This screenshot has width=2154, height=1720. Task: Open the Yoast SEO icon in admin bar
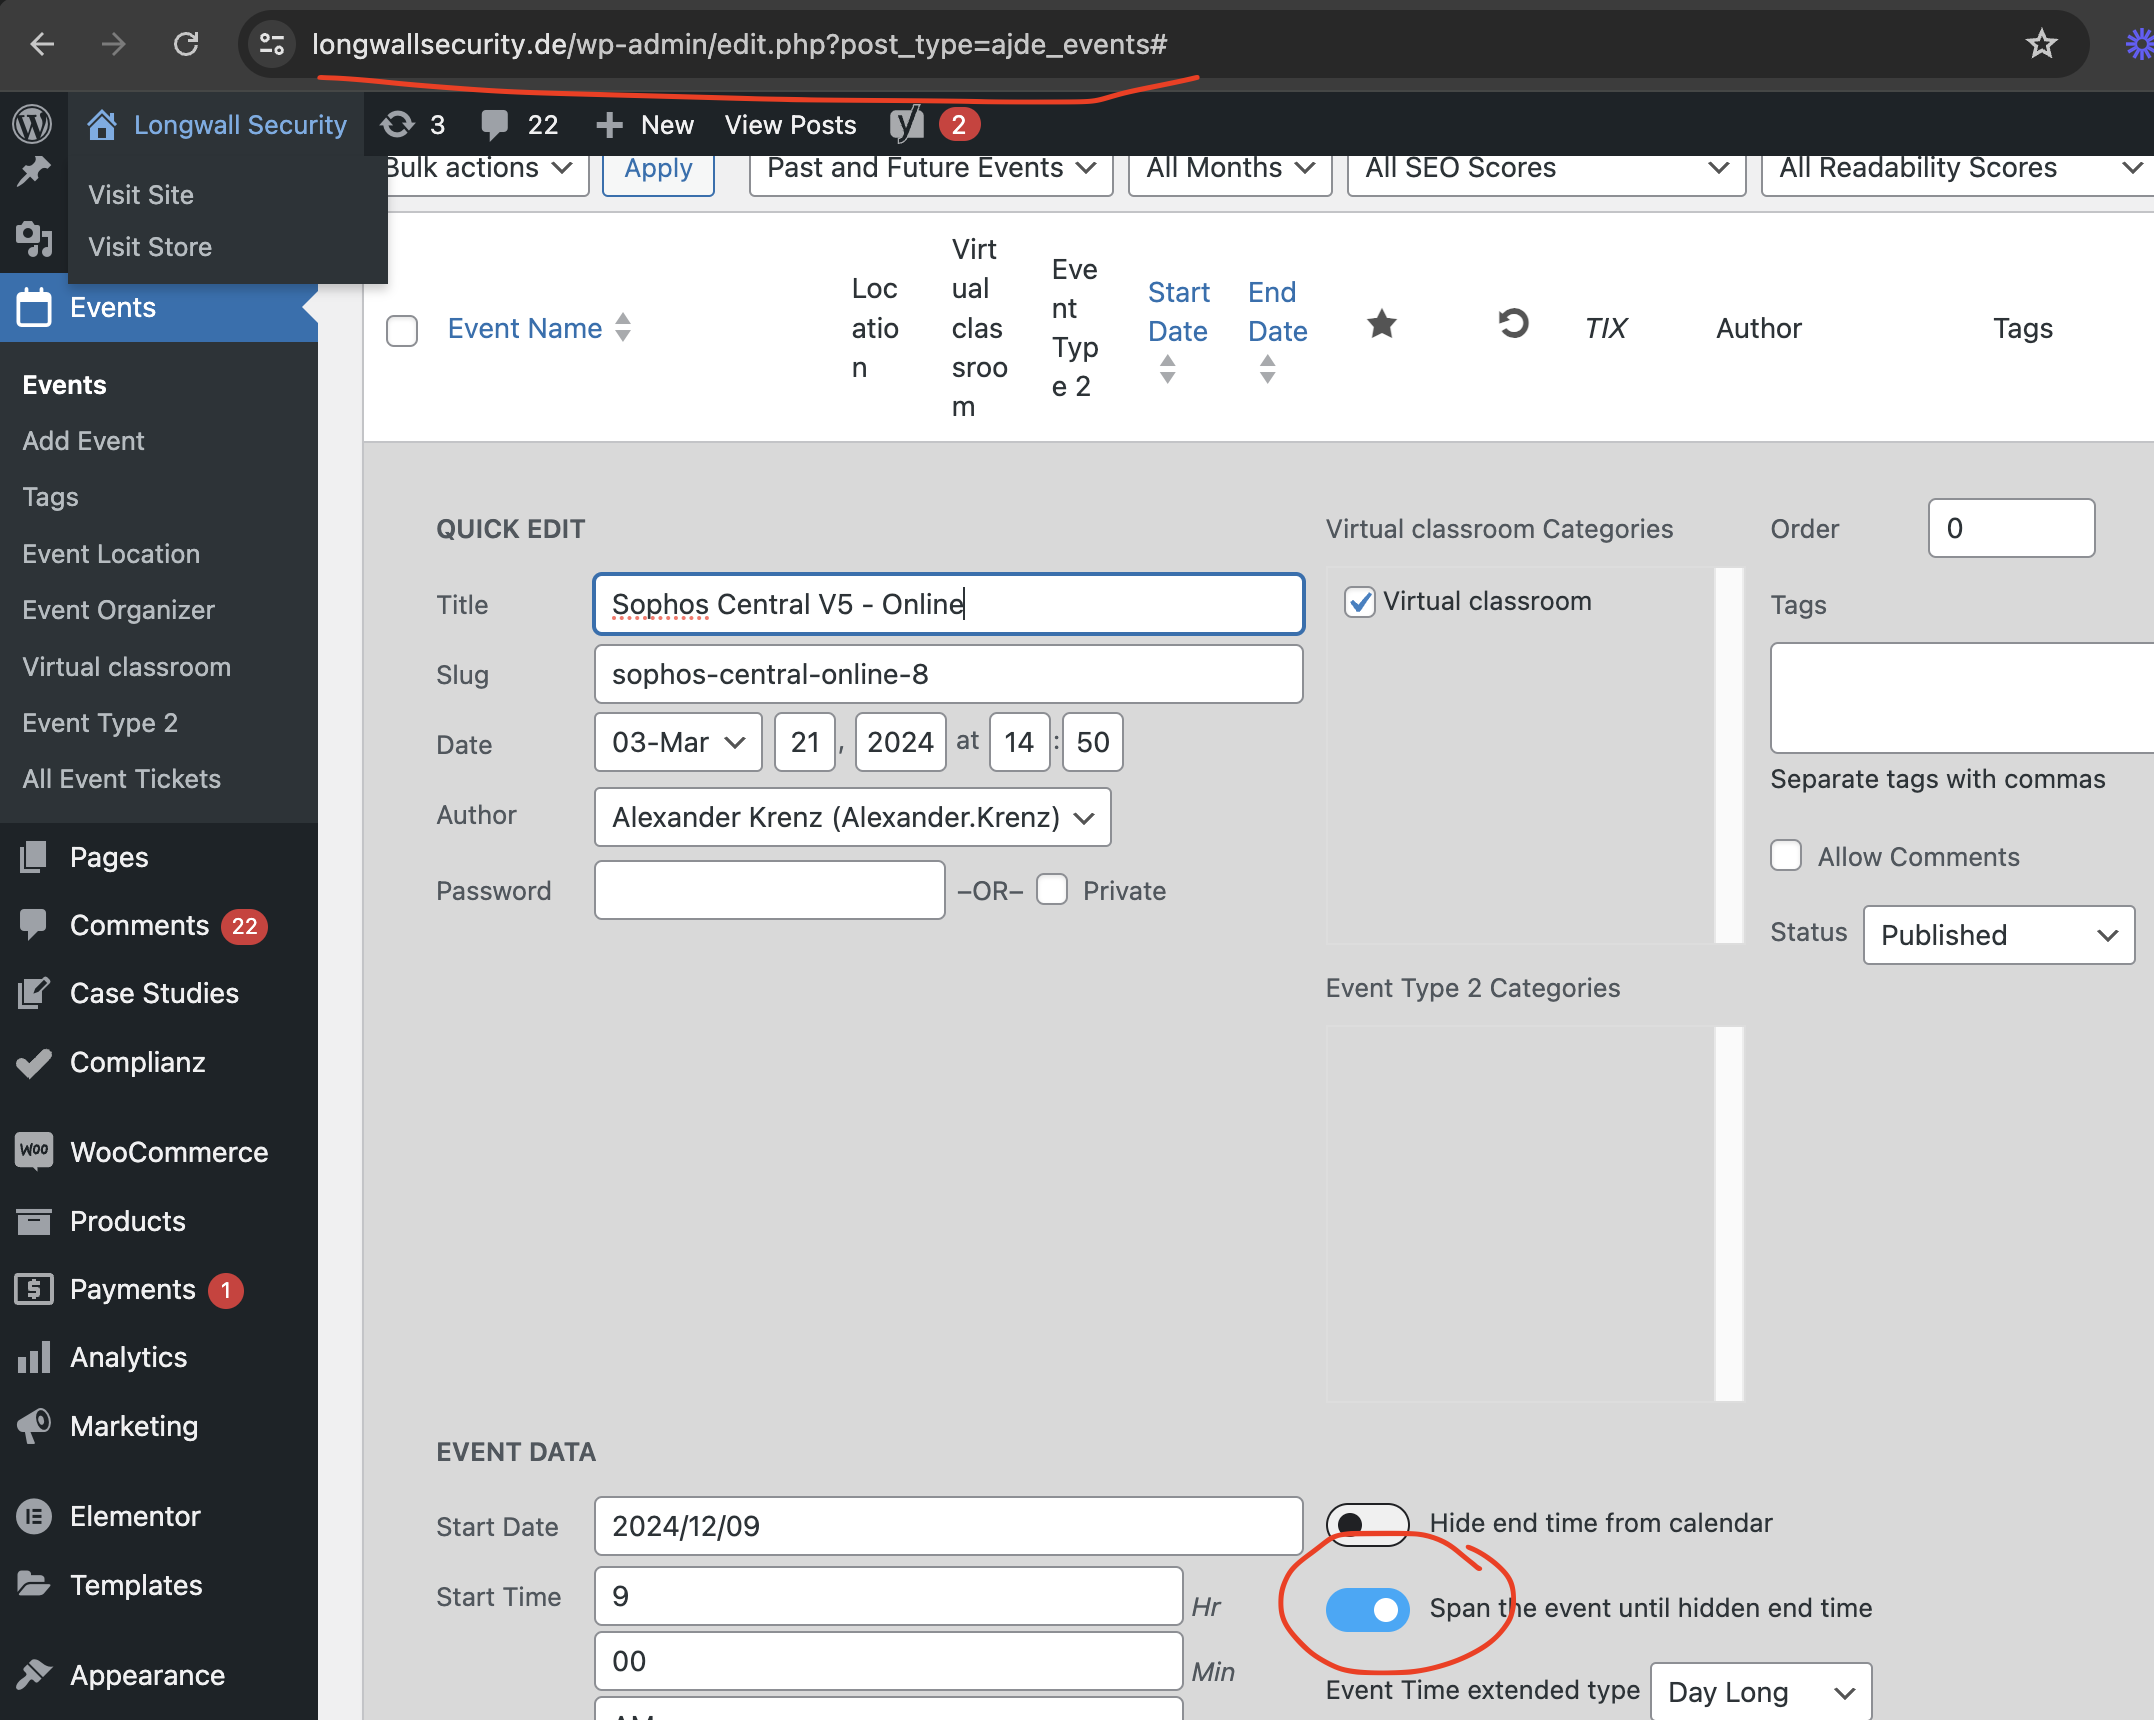907,124
